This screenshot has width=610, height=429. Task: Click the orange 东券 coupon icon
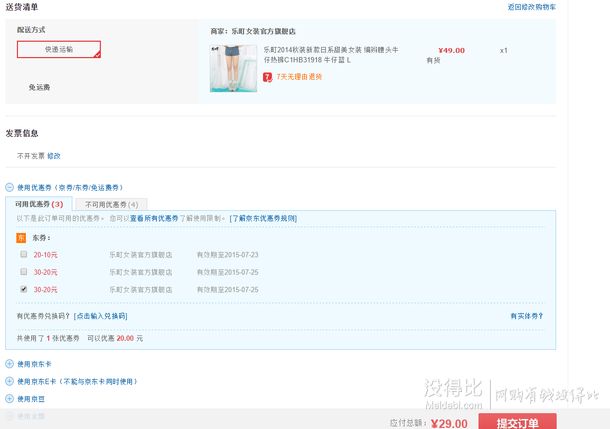click(21, 238)
